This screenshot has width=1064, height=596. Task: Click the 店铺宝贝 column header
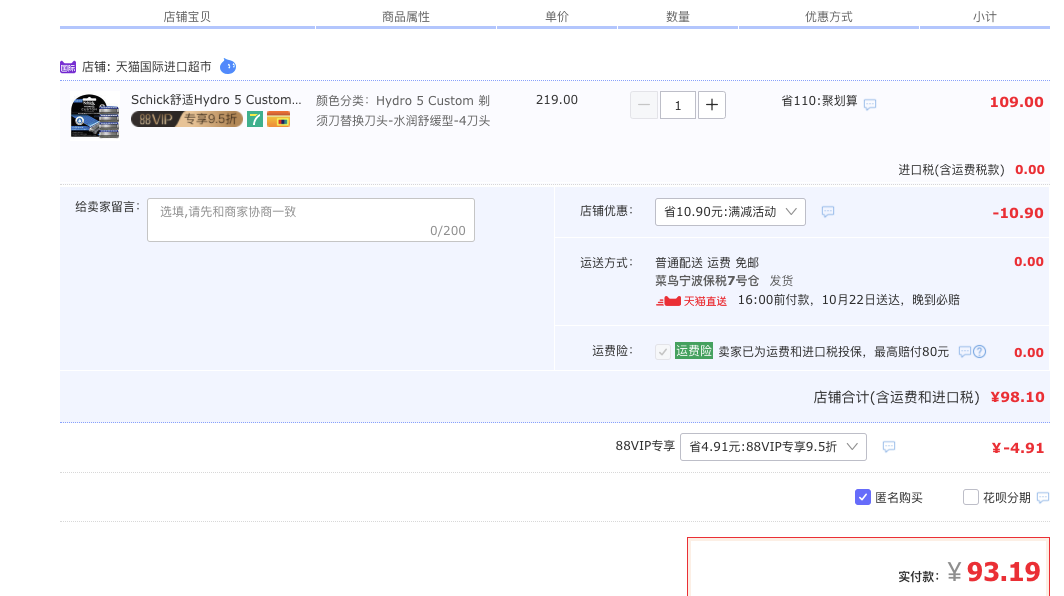point(187,16)
